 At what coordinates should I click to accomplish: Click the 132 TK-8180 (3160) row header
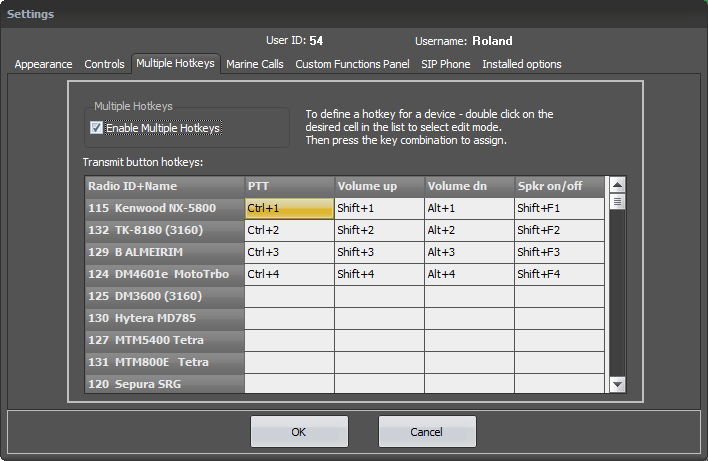(165, 230)
